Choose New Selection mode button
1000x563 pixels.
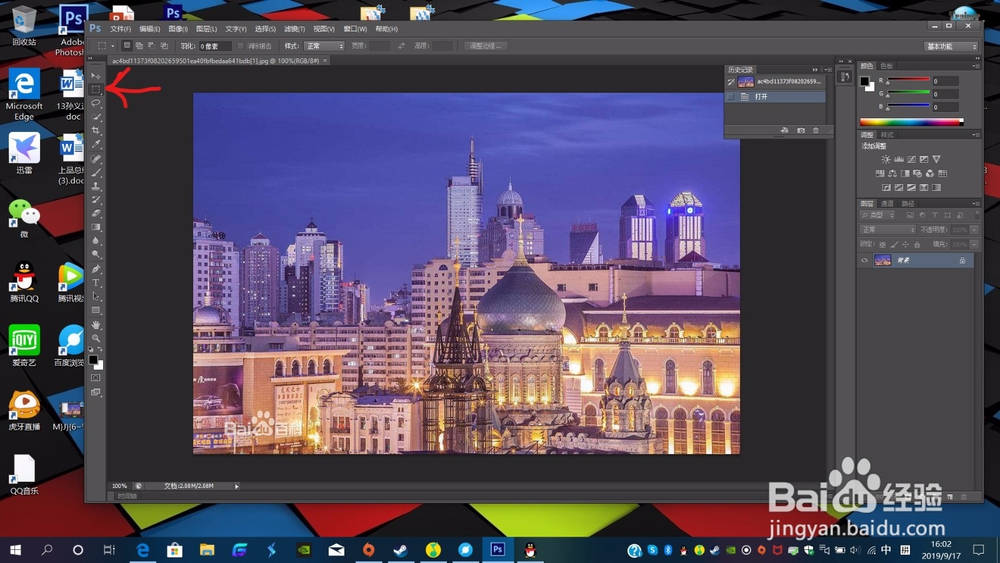point(127,46)
